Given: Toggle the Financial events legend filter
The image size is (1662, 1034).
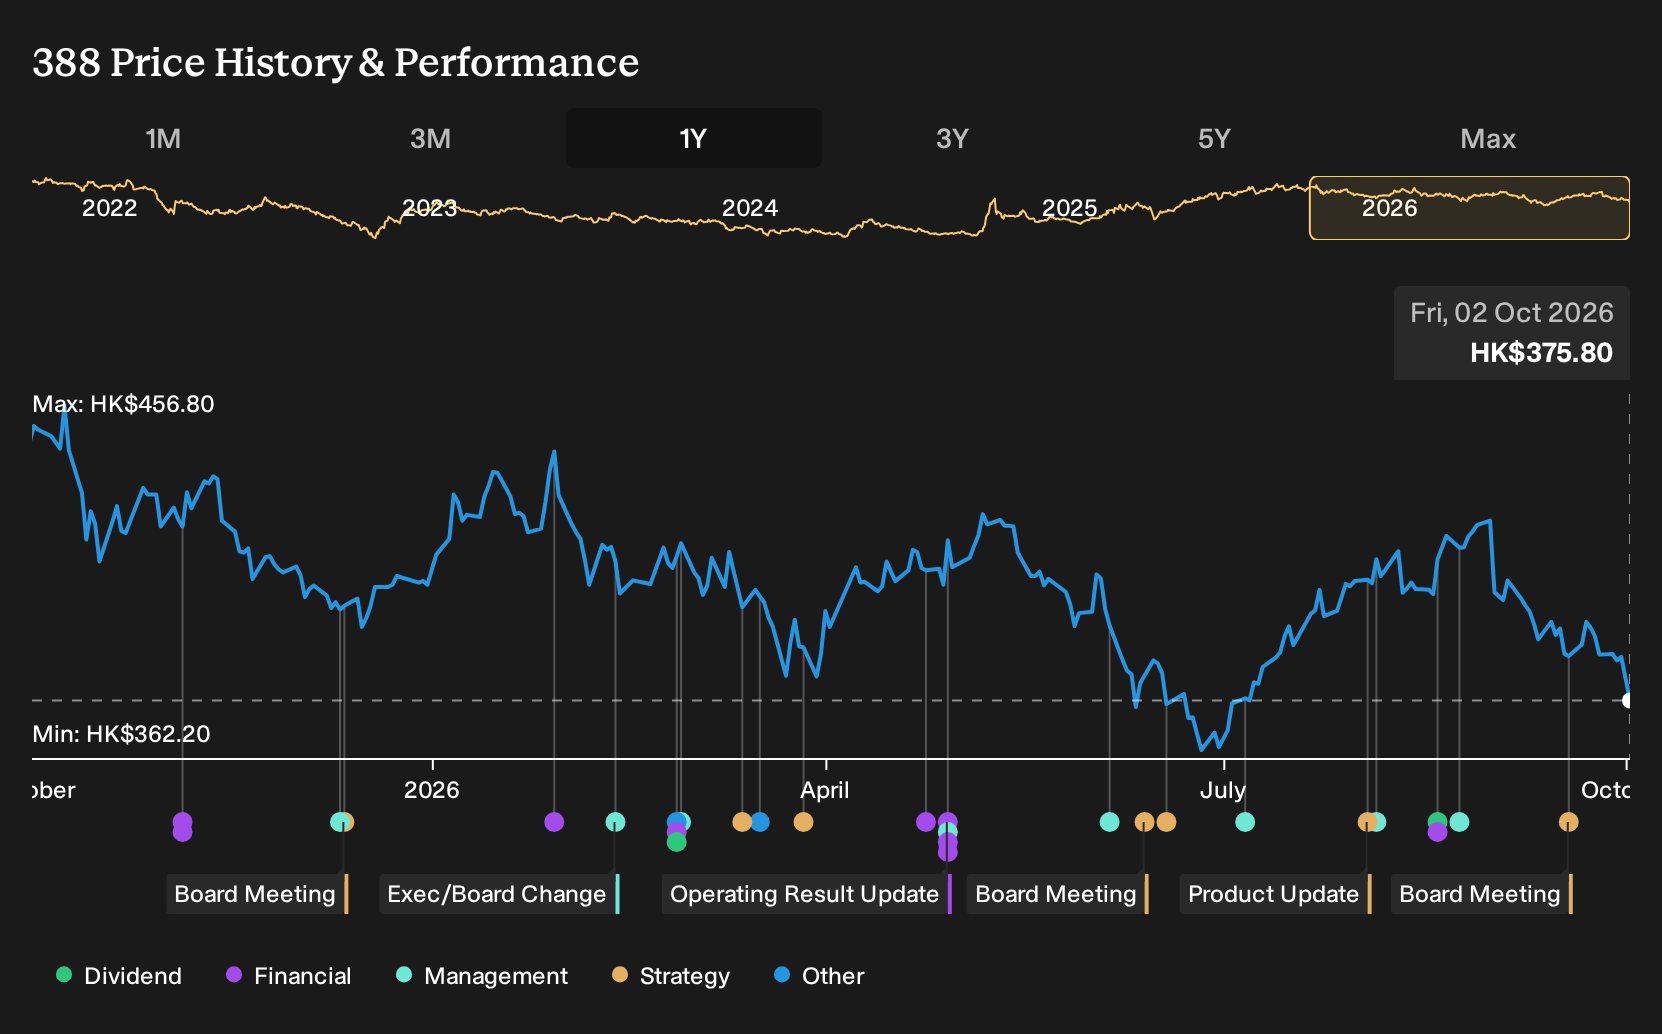Looking at the screenshot, I should tap(289, 975).
